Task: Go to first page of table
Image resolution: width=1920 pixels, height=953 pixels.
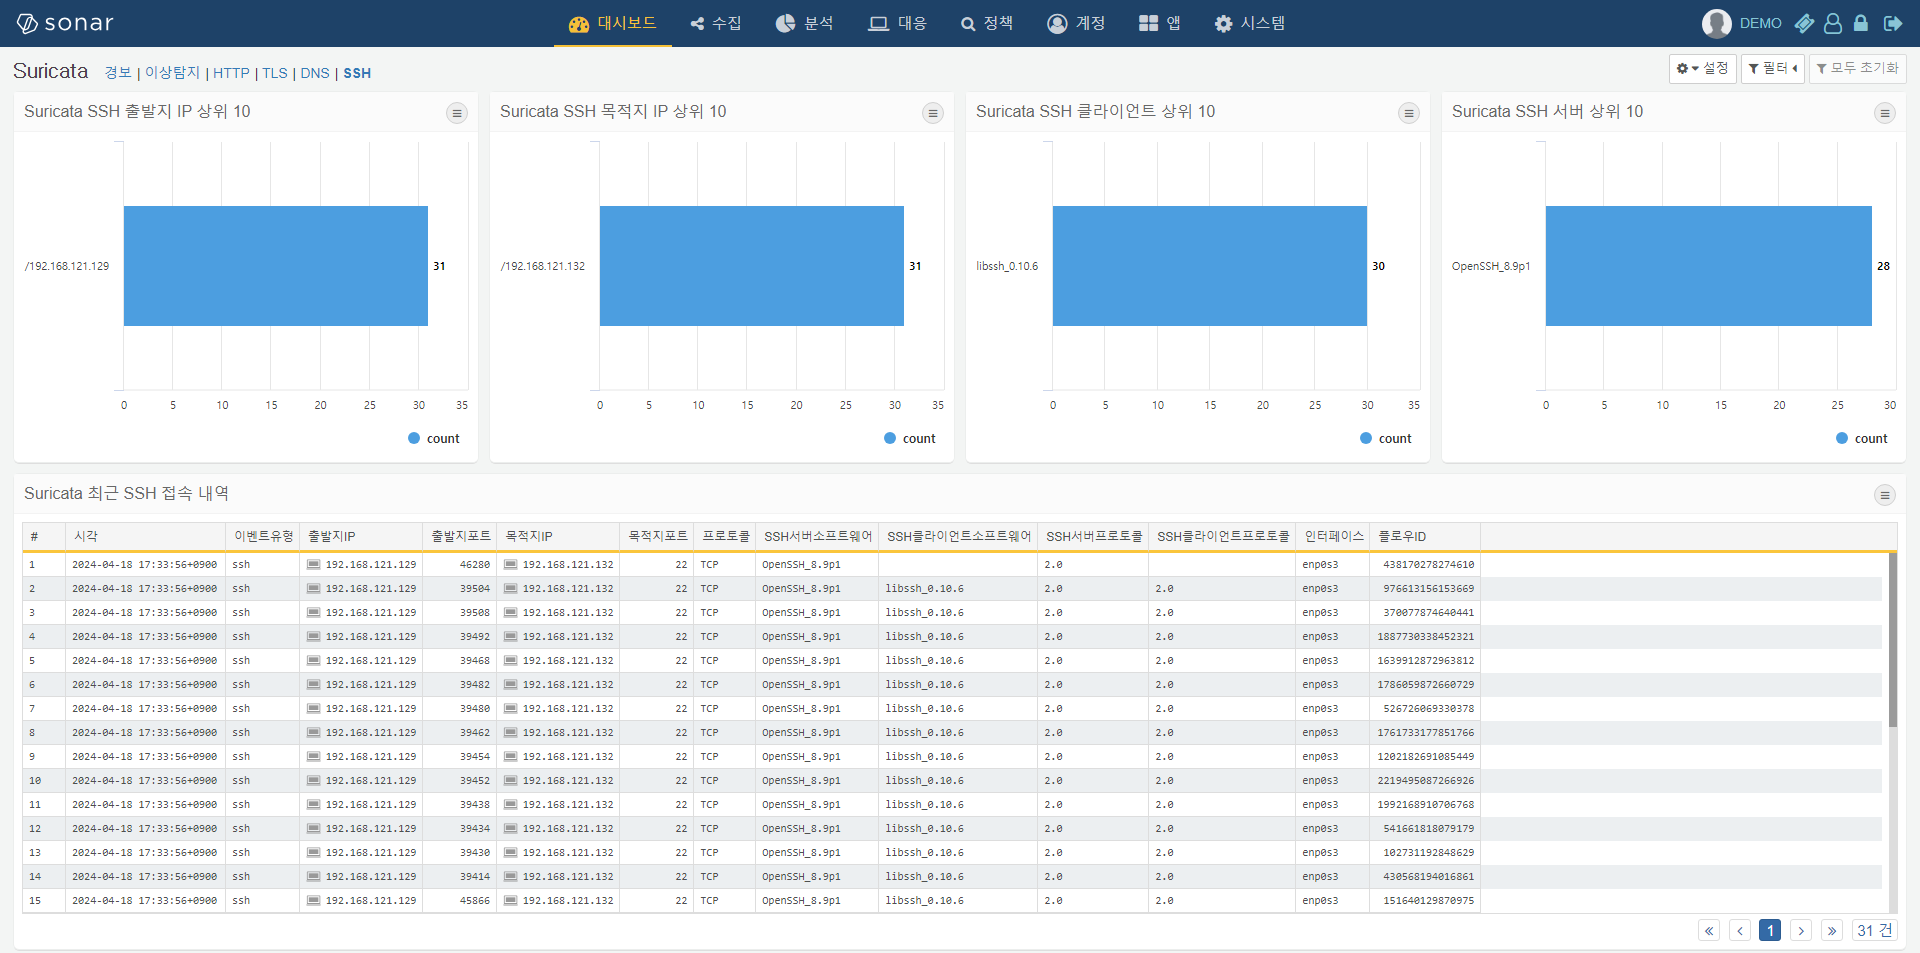Action: [1709, 930]
